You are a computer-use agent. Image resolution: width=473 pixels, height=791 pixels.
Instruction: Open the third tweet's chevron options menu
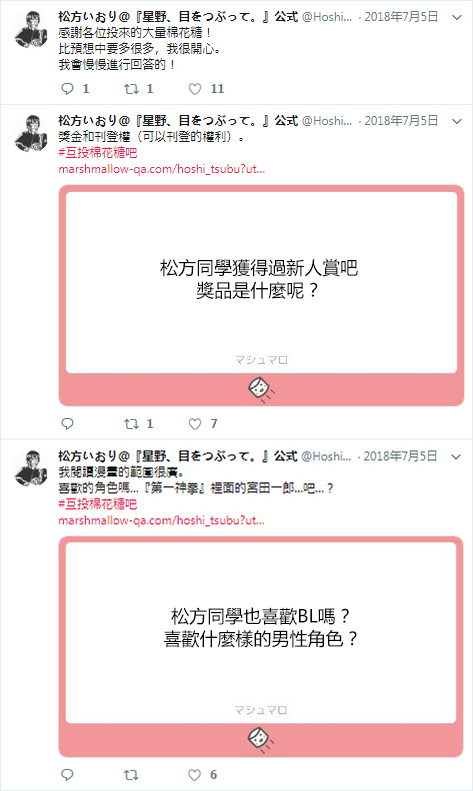[456, 457]
